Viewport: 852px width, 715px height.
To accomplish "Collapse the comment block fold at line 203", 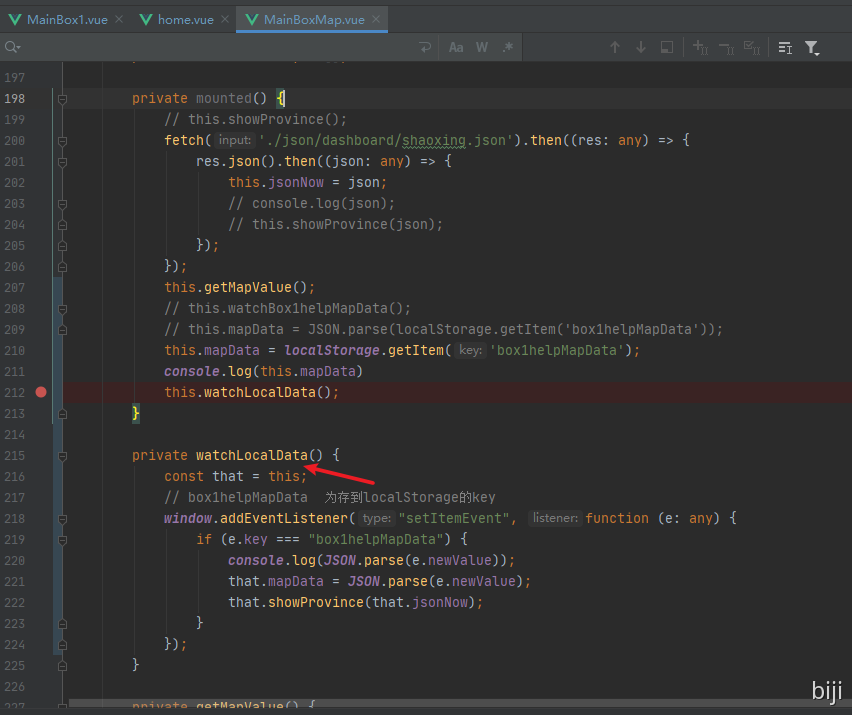I will coord(62,204).
